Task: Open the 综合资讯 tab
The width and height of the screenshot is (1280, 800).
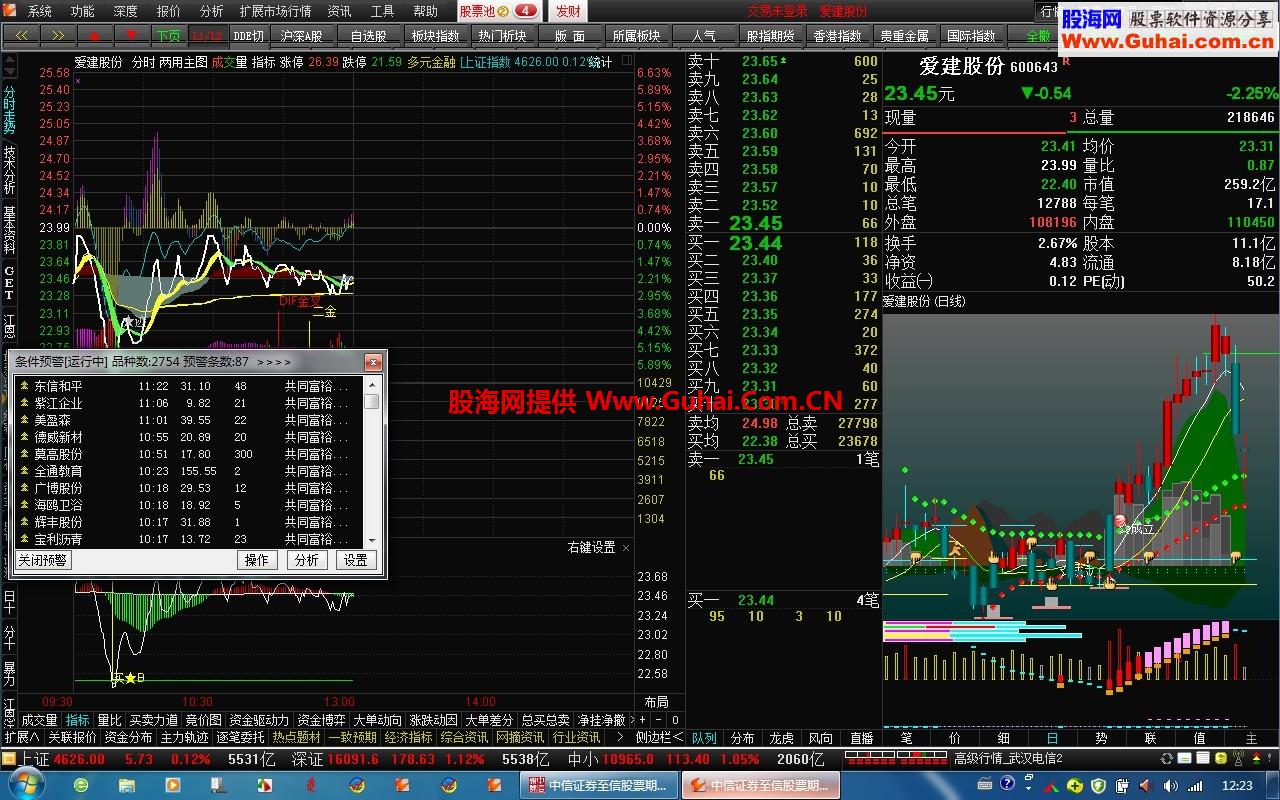Action: (465, 737)
